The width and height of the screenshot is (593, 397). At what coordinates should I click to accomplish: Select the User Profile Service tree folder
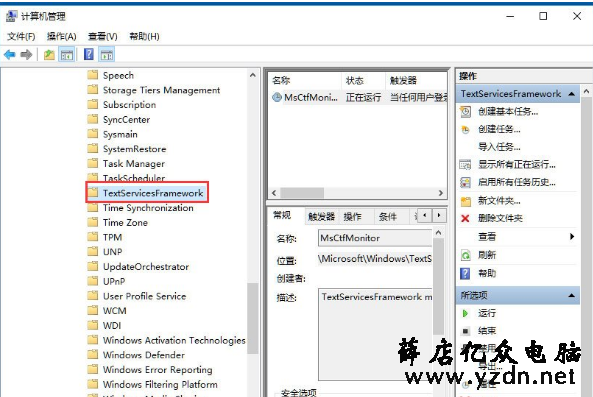144,296
